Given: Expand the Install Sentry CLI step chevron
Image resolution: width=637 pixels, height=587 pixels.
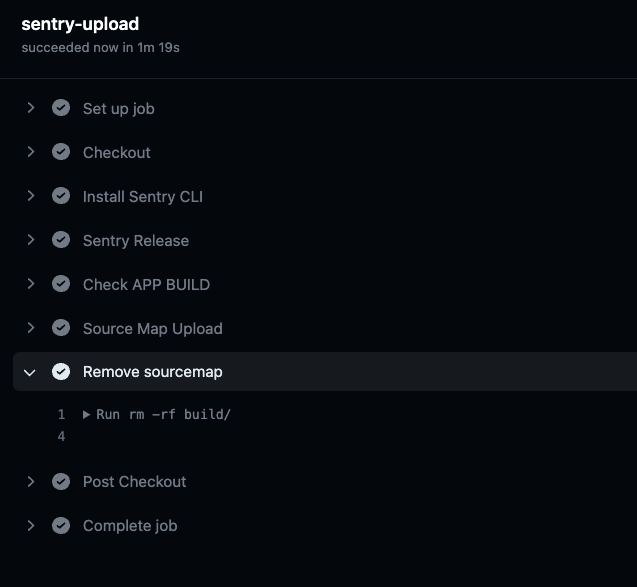Looking at the screenshot, I should (30, 196).
